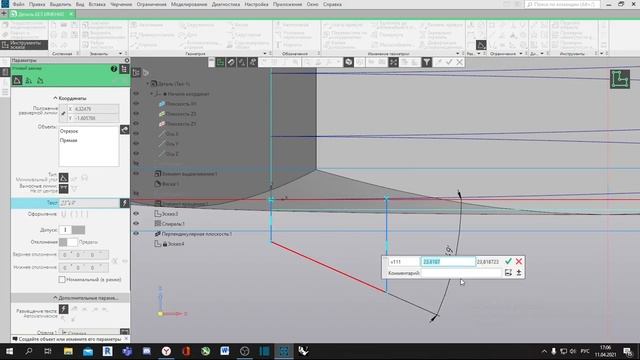This screenshot has height=360, width=640.
Task: Collapse the Деталь root tree node
Action: 148,84
